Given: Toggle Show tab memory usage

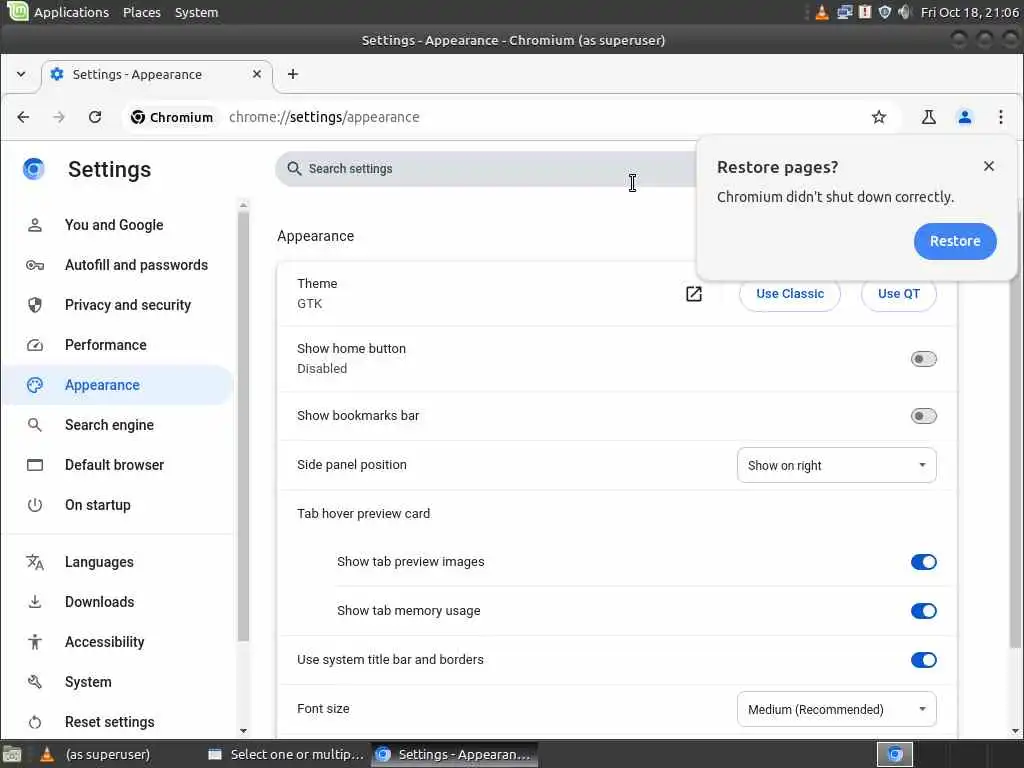Looking at the screenshot, I should tap(923, 611).
